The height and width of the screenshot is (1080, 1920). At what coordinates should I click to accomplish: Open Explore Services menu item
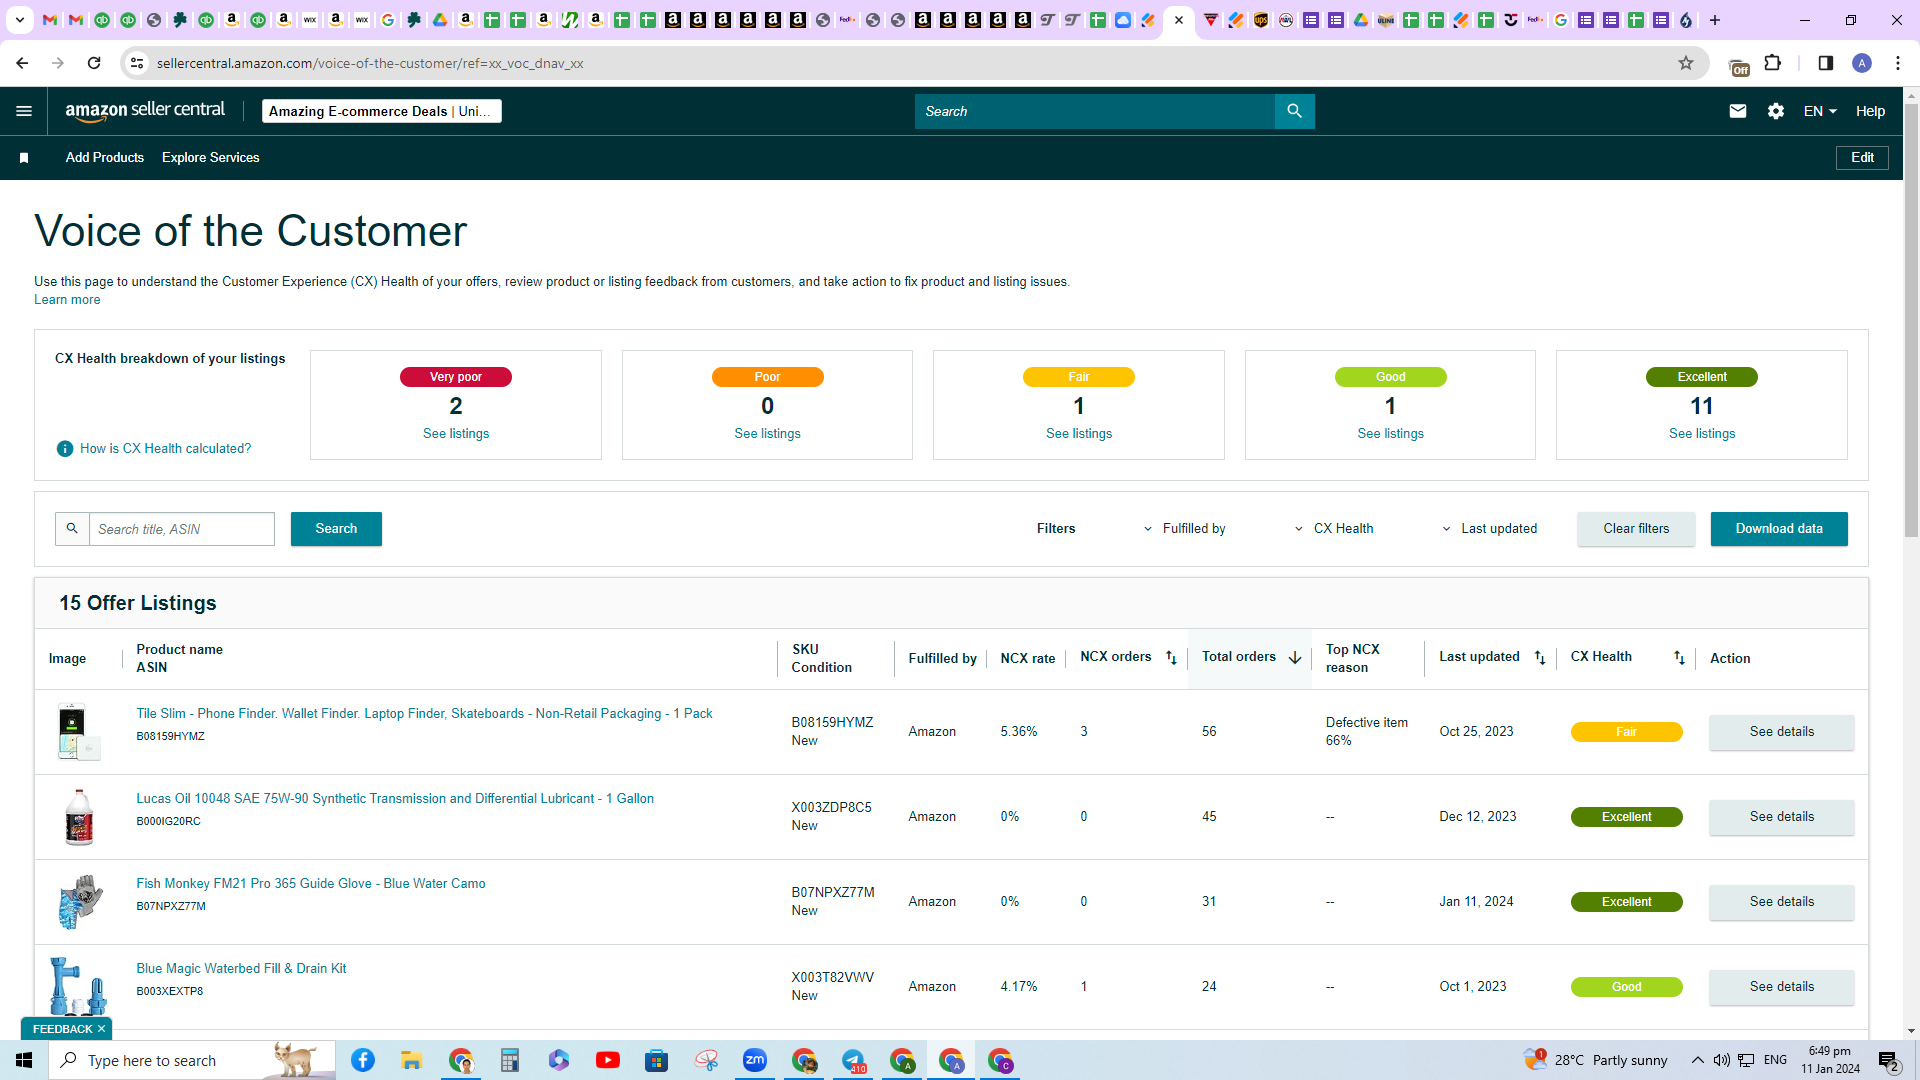click(x=211, y=158)
